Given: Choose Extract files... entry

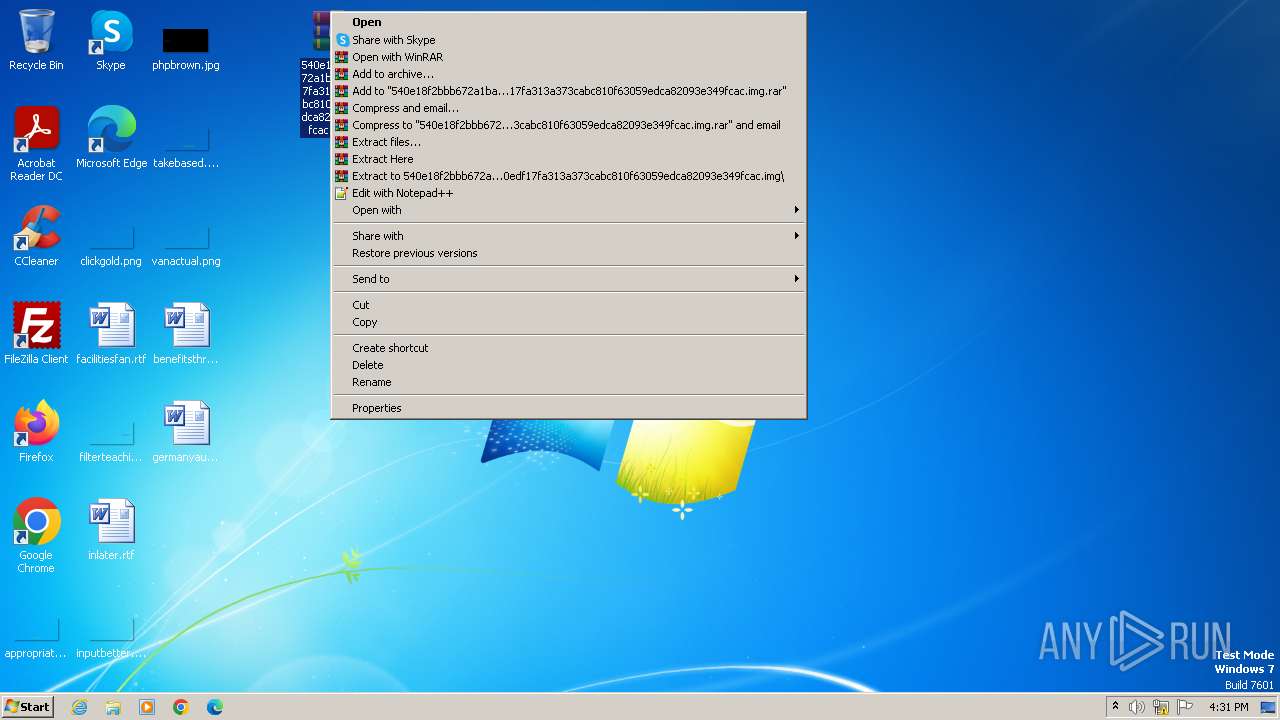Looking at the screenshot, I should coord(569,142).
